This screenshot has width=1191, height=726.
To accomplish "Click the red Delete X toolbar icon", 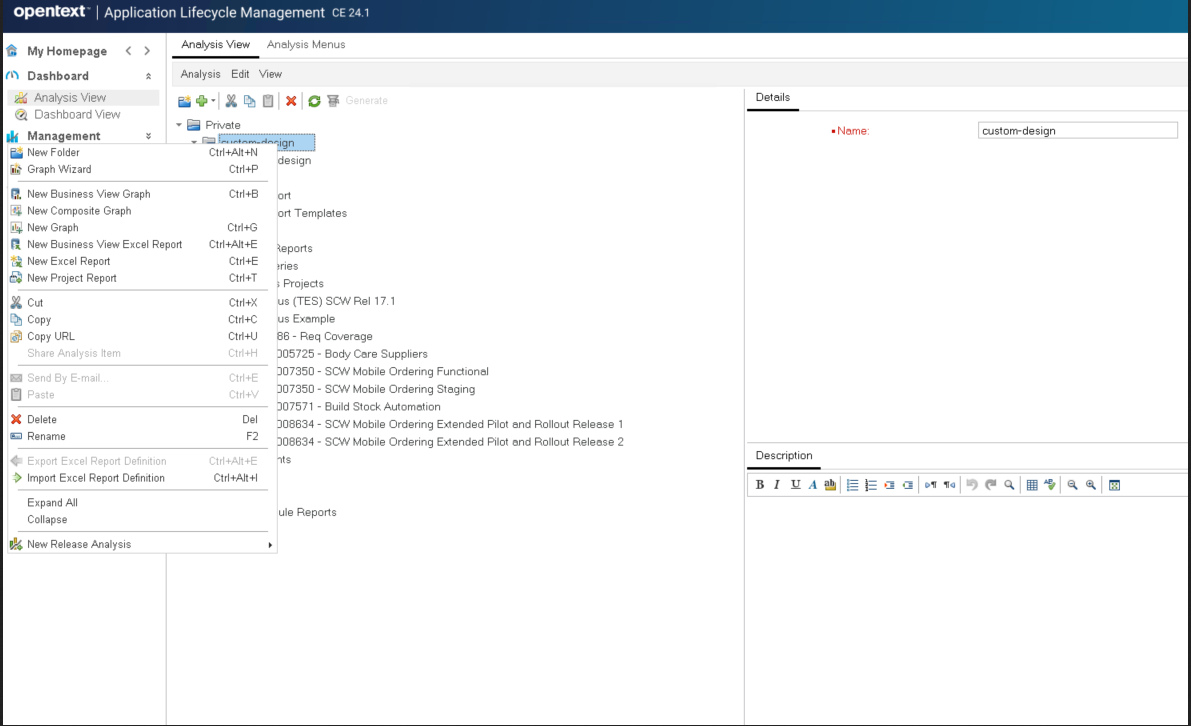I will 291,101.
